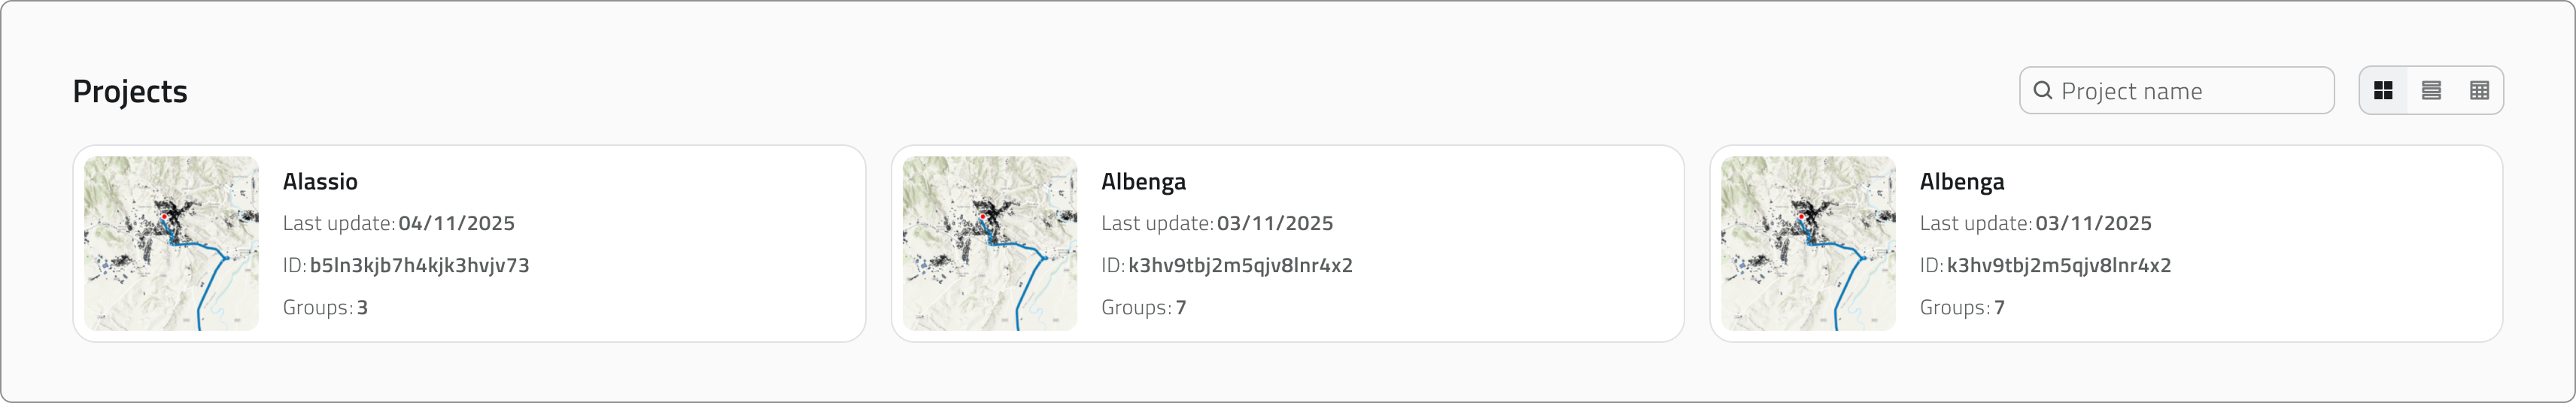Open the Alassio project title

pos(320,181)
